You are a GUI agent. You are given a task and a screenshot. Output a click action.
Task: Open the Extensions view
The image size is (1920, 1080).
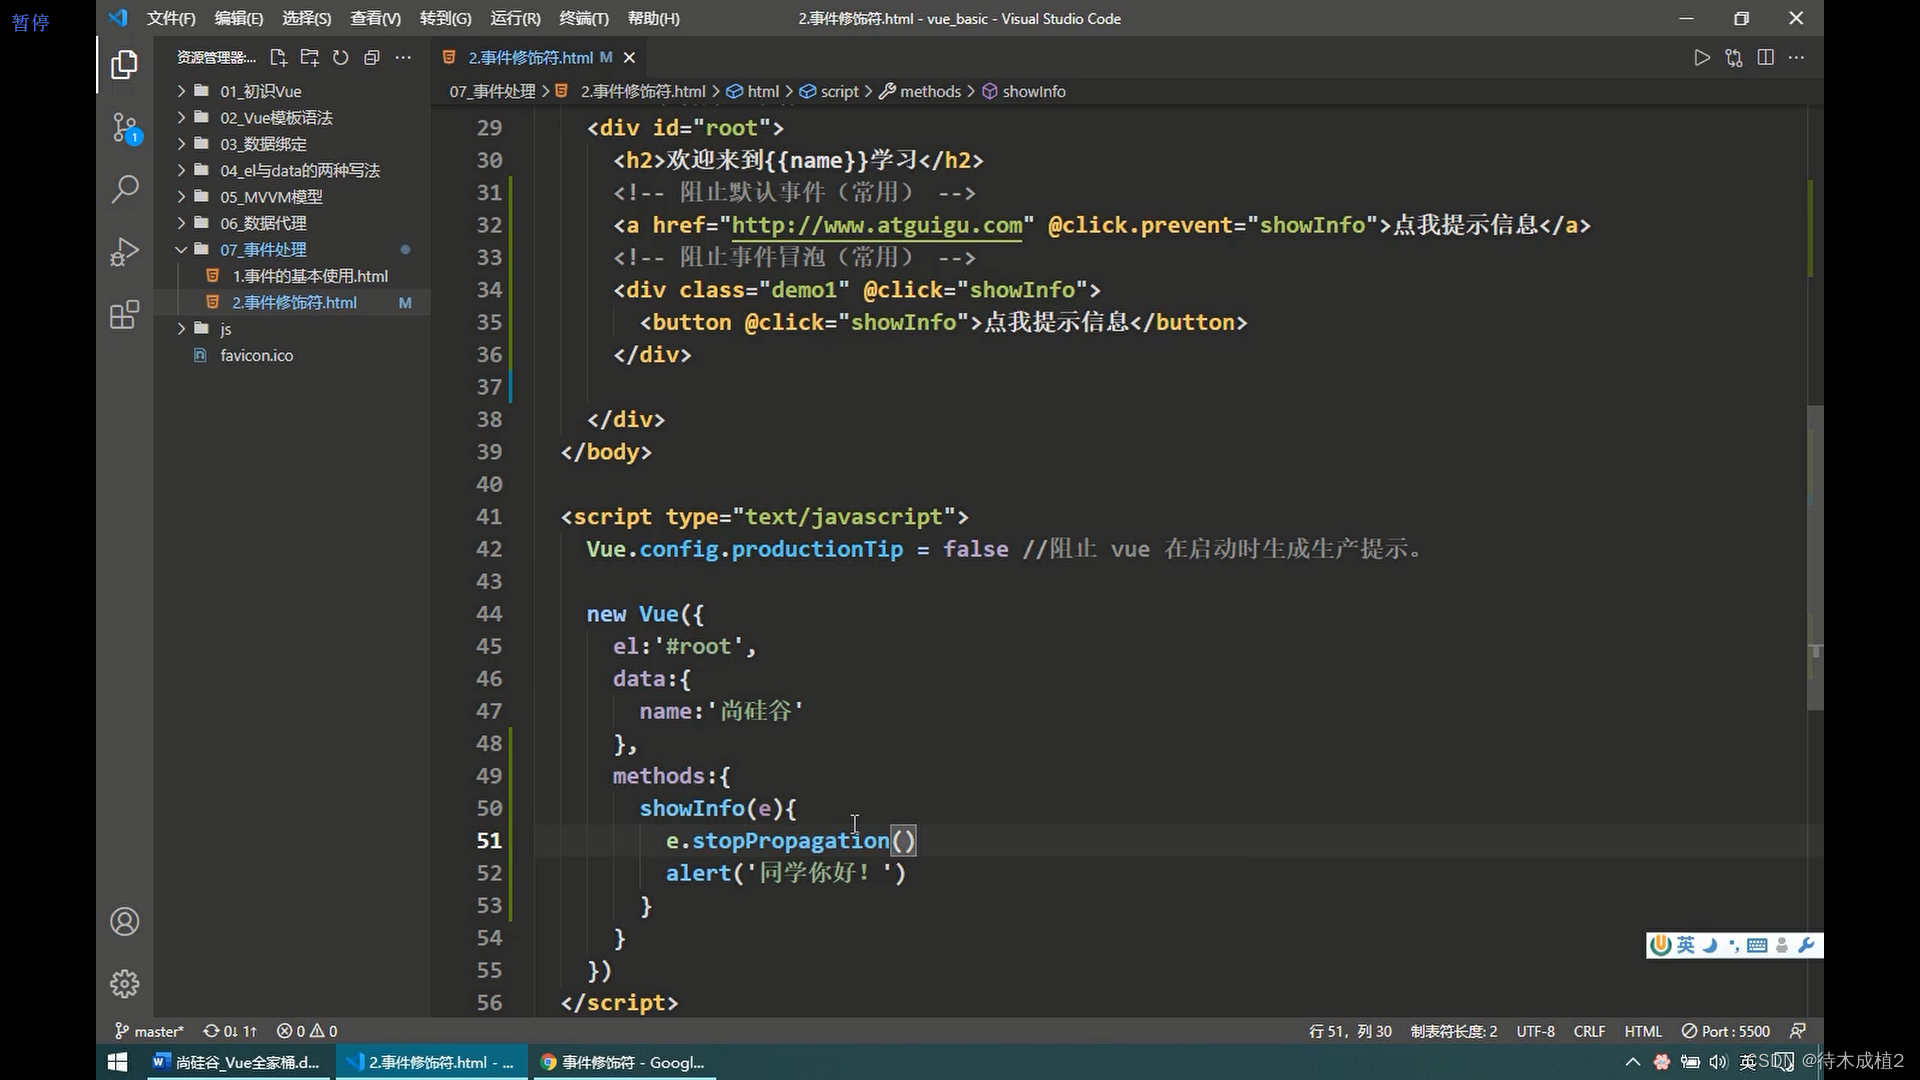124,315
